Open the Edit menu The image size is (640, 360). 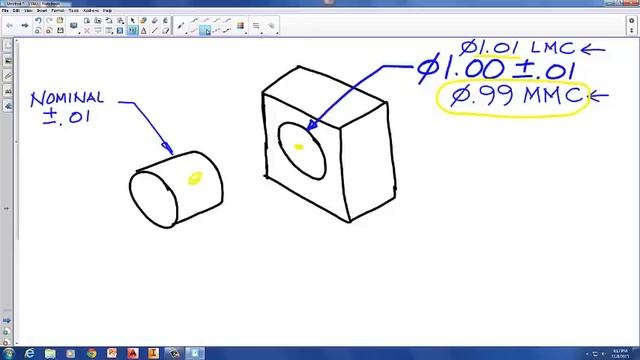(x=16, y=11)
